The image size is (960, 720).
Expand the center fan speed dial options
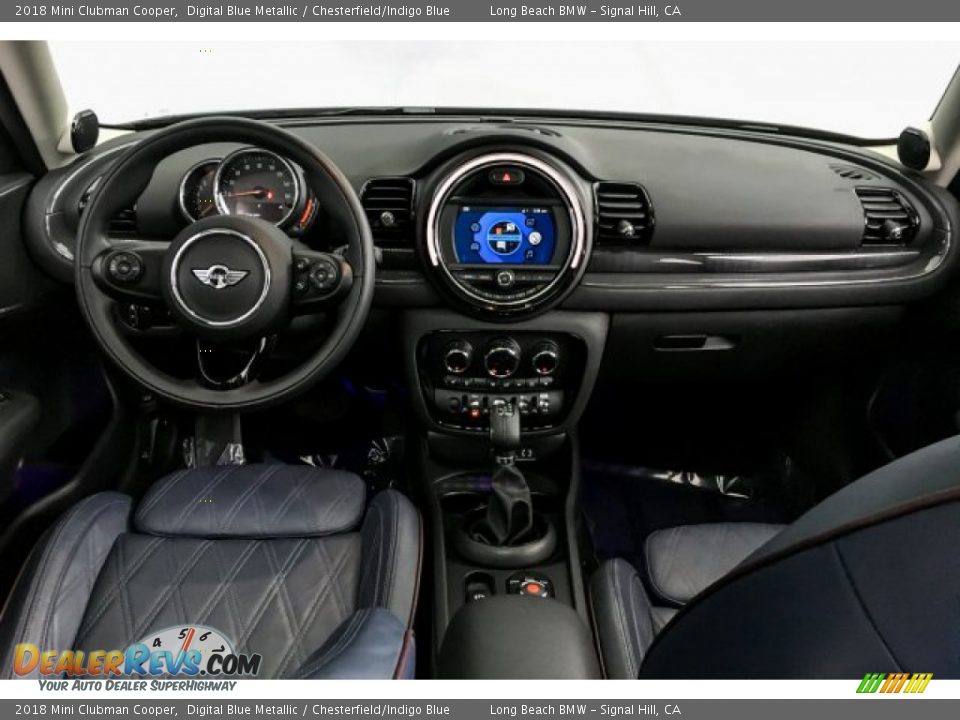click(x=500, y=359)
